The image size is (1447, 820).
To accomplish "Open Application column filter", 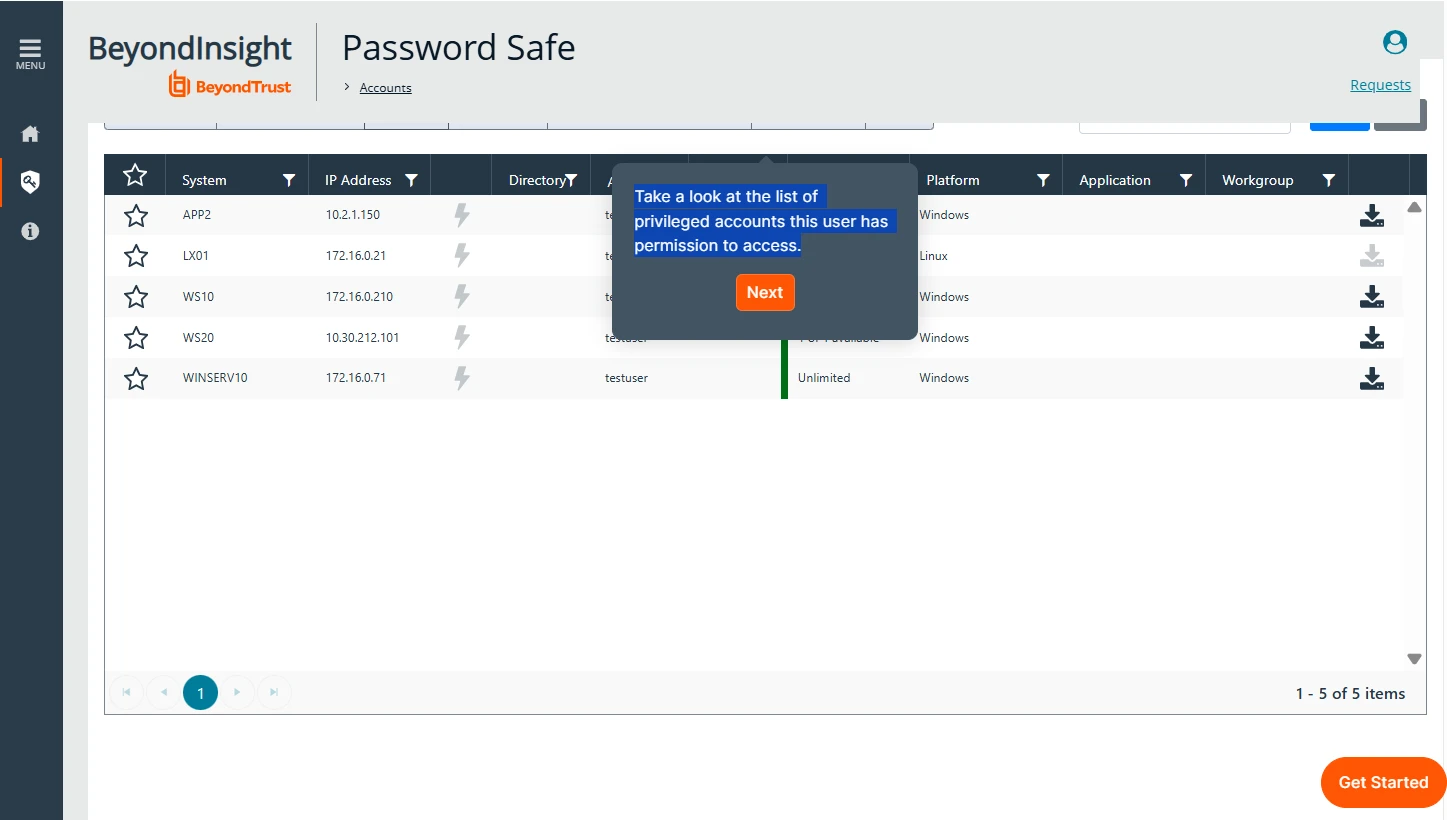I will 1186,181.
